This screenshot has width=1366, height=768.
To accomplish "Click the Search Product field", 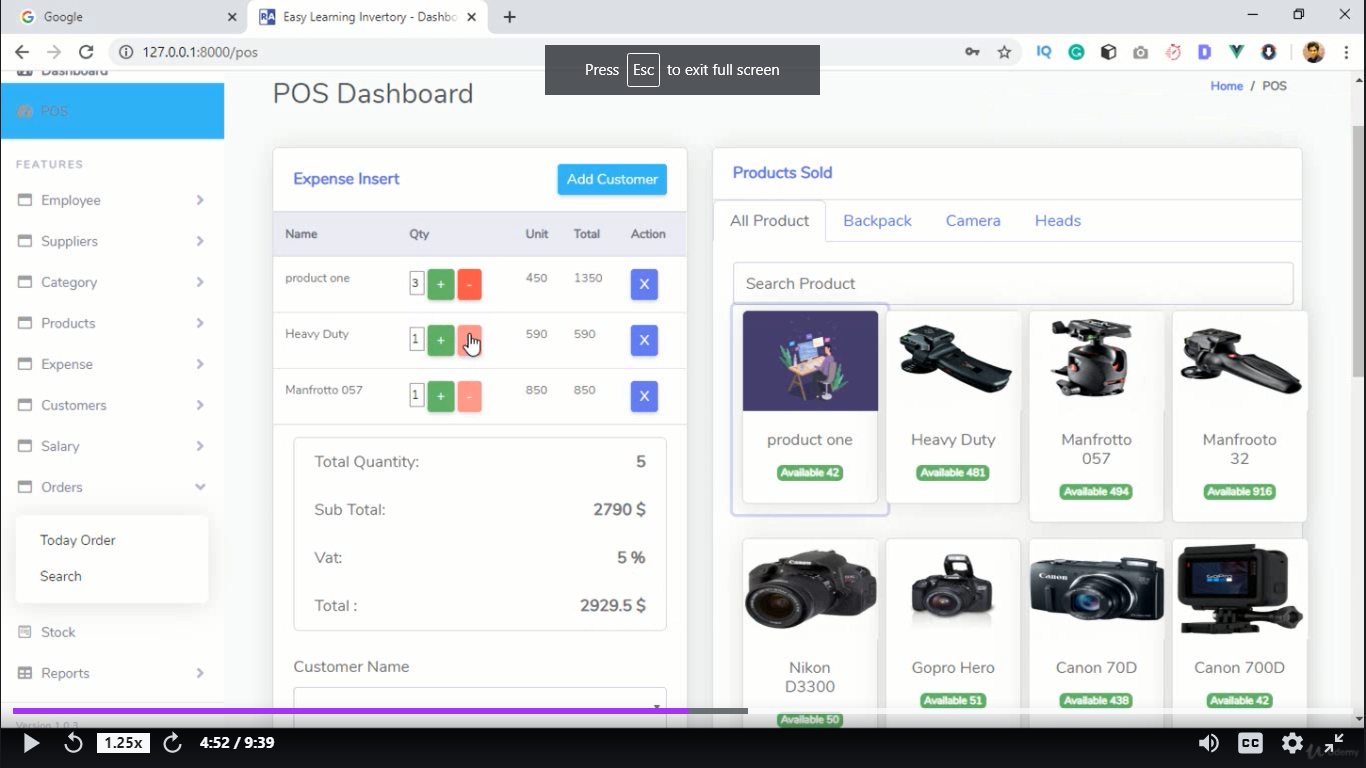I will point(1013,284).
